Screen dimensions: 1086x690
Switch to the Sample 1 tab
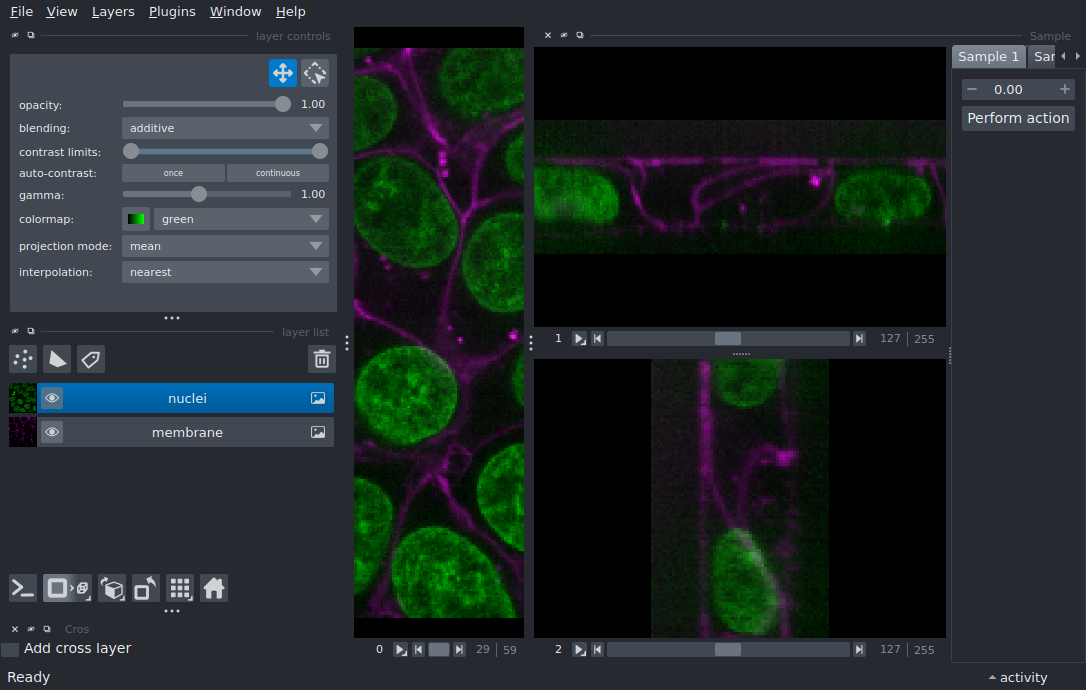click(988, 57)
